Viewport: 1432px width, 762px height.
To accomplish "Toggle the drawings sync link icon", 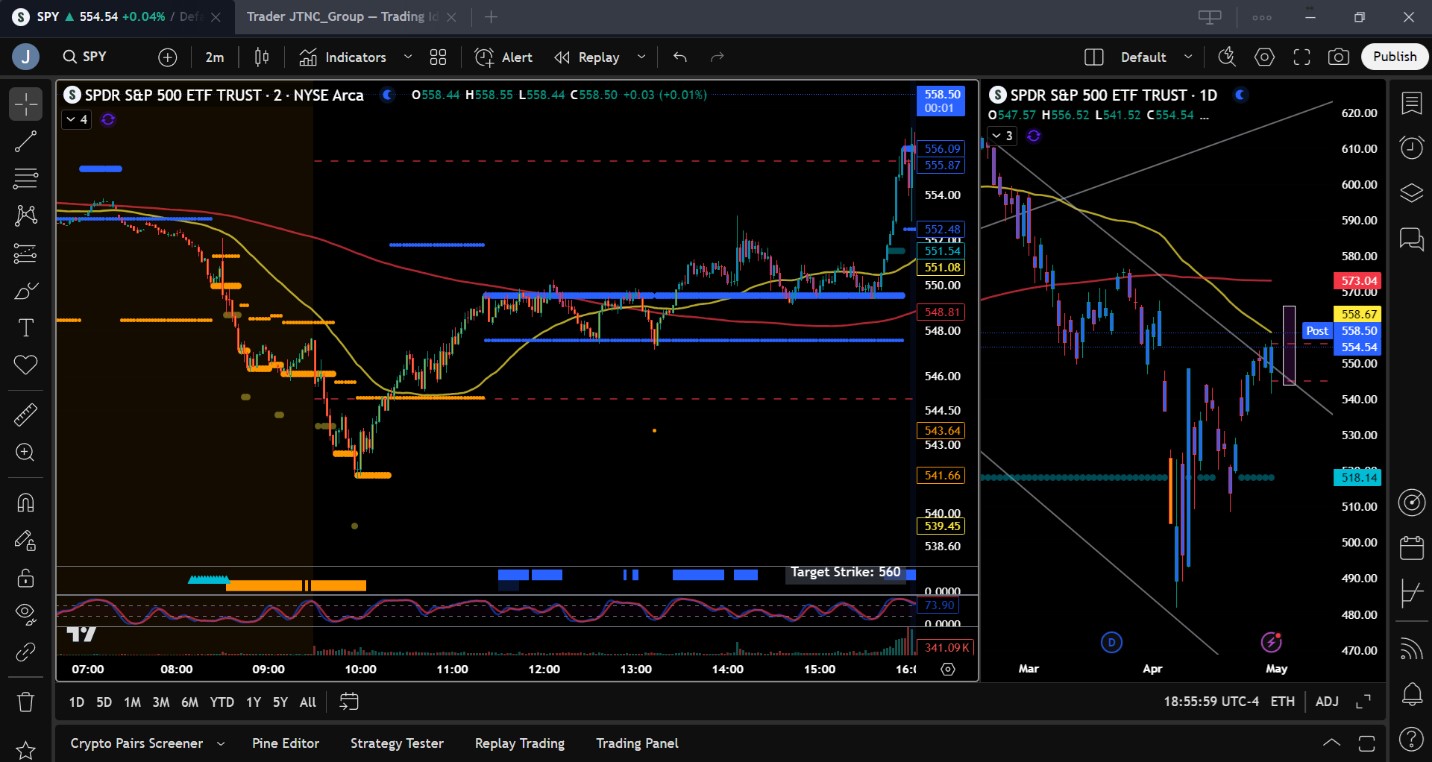I will click(x=26, y=652).
